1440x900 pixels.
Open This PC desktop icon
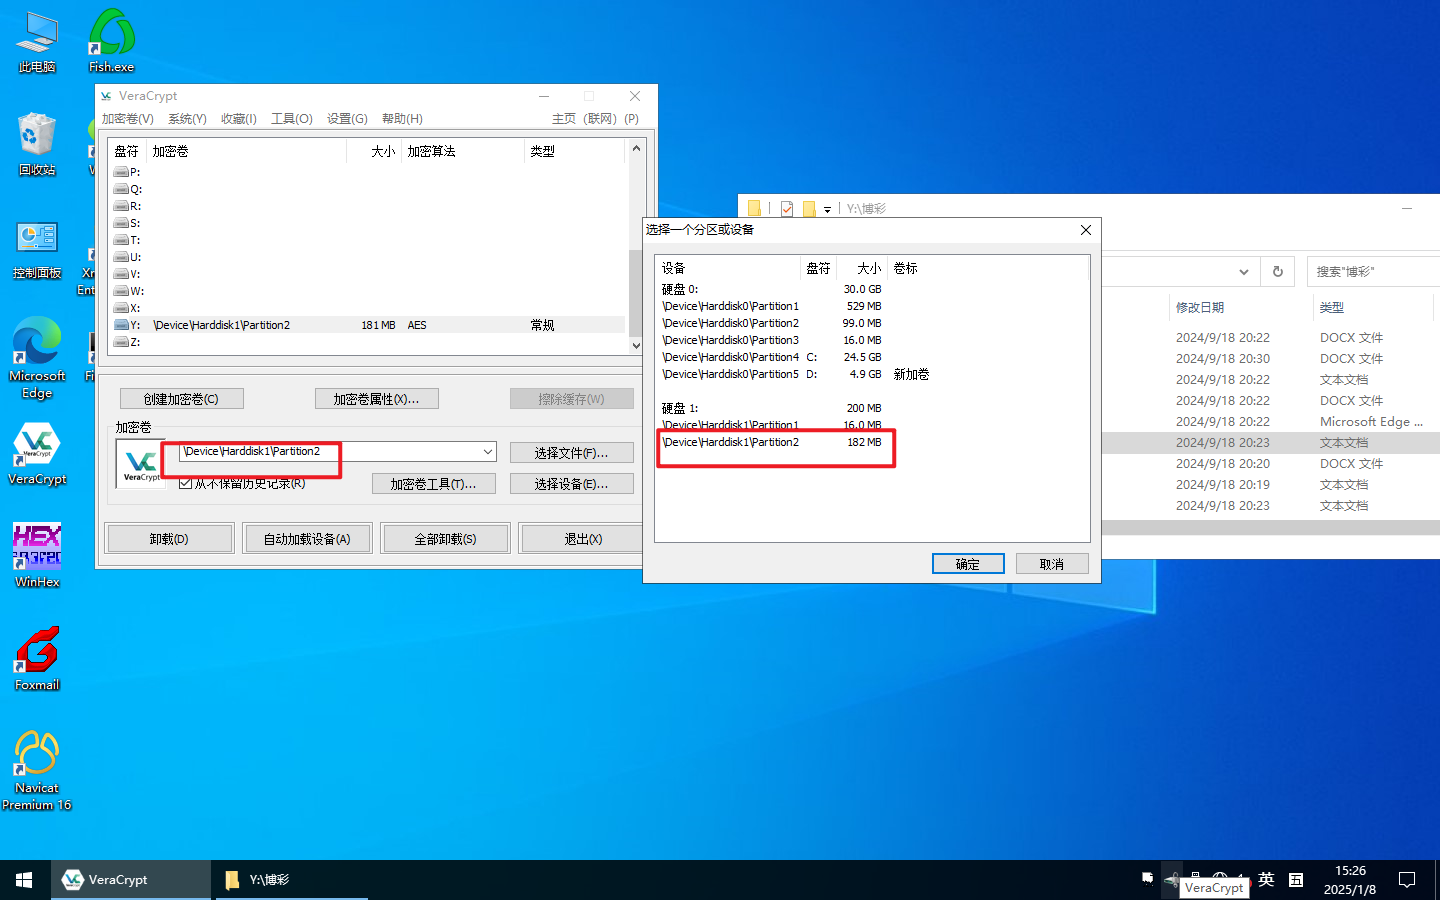point(37,42)
